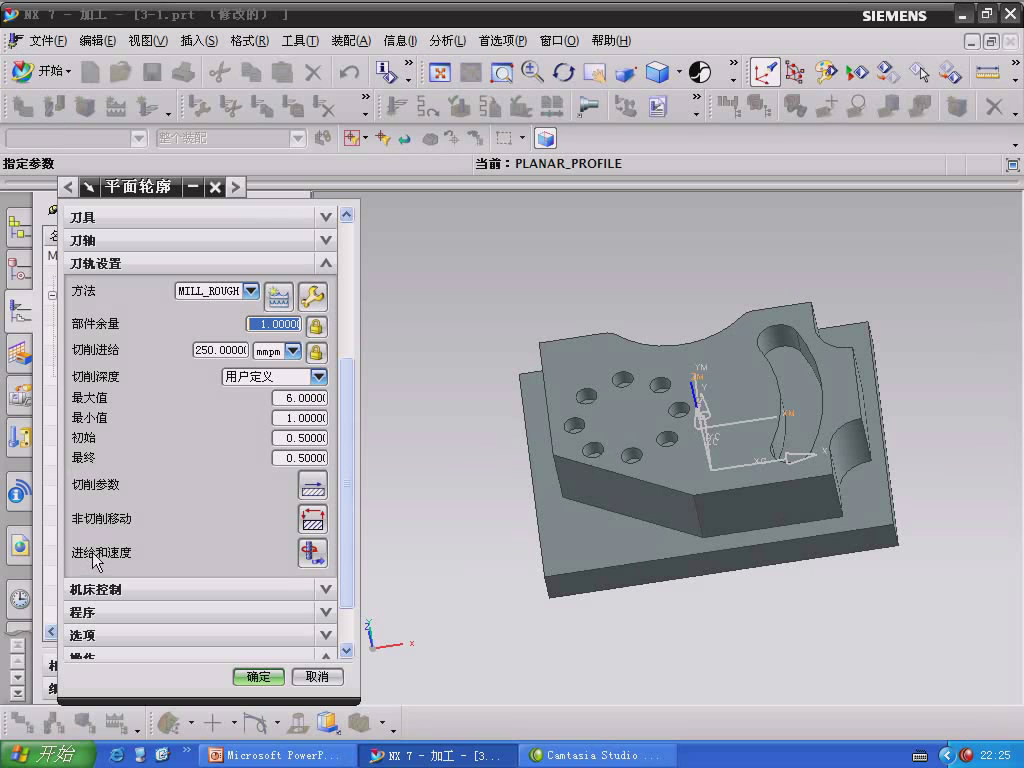Click the Open folder toolbar icon
The height and width of the screenshot is (768, 1024).
coord(120,72)
